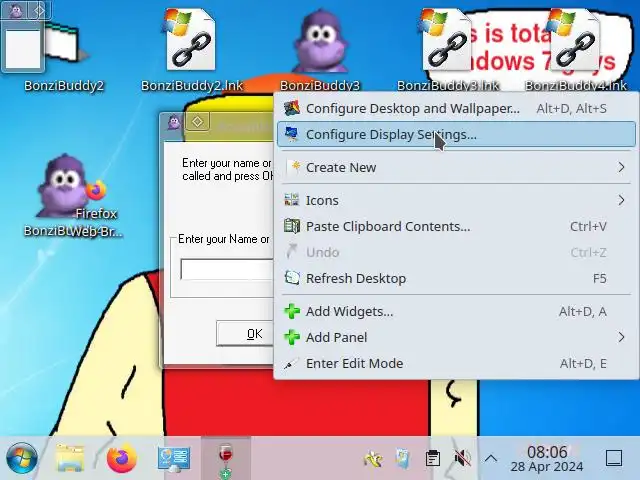
Task: Choose Add Widgets from context menu
Action: [x=456, y=311]
